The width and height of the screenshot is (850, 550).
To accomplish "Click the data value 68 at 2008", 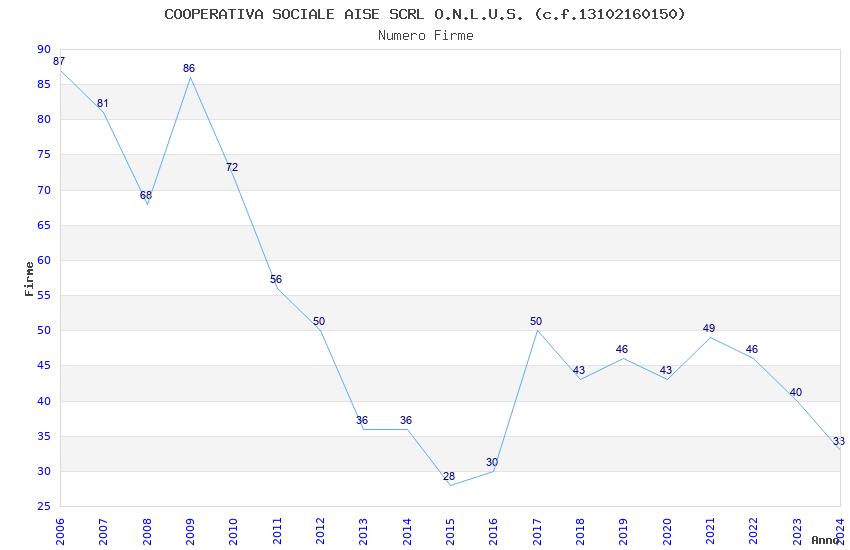I will 146,195.
